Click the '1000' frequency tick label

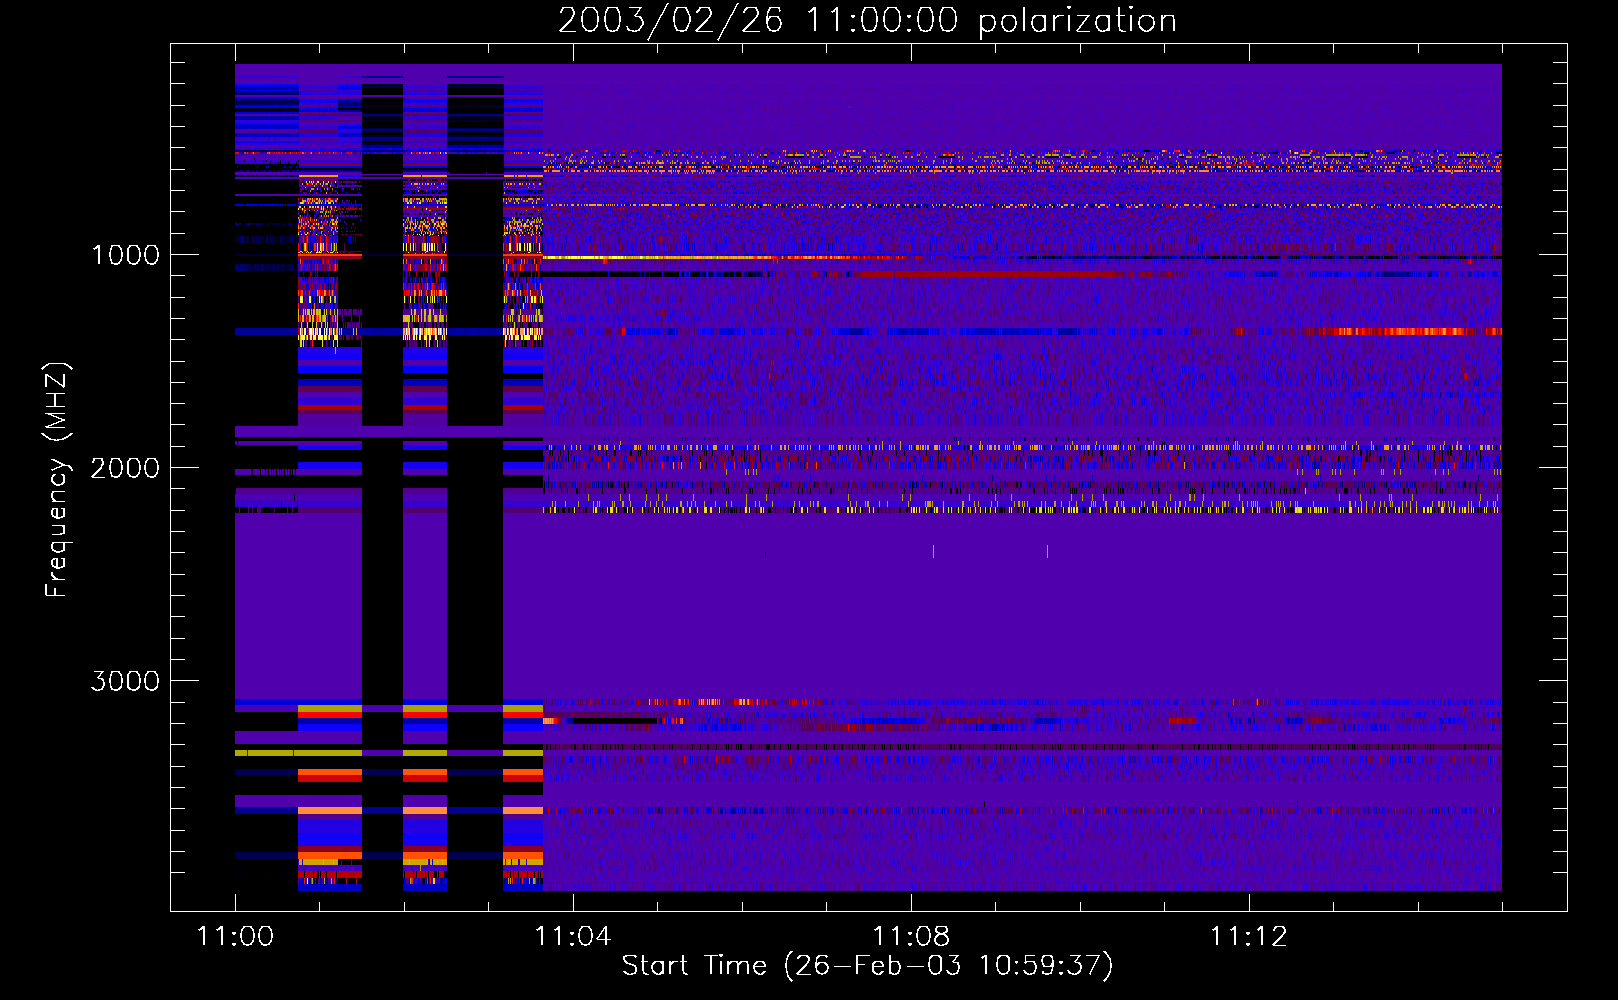click(126, 255)
